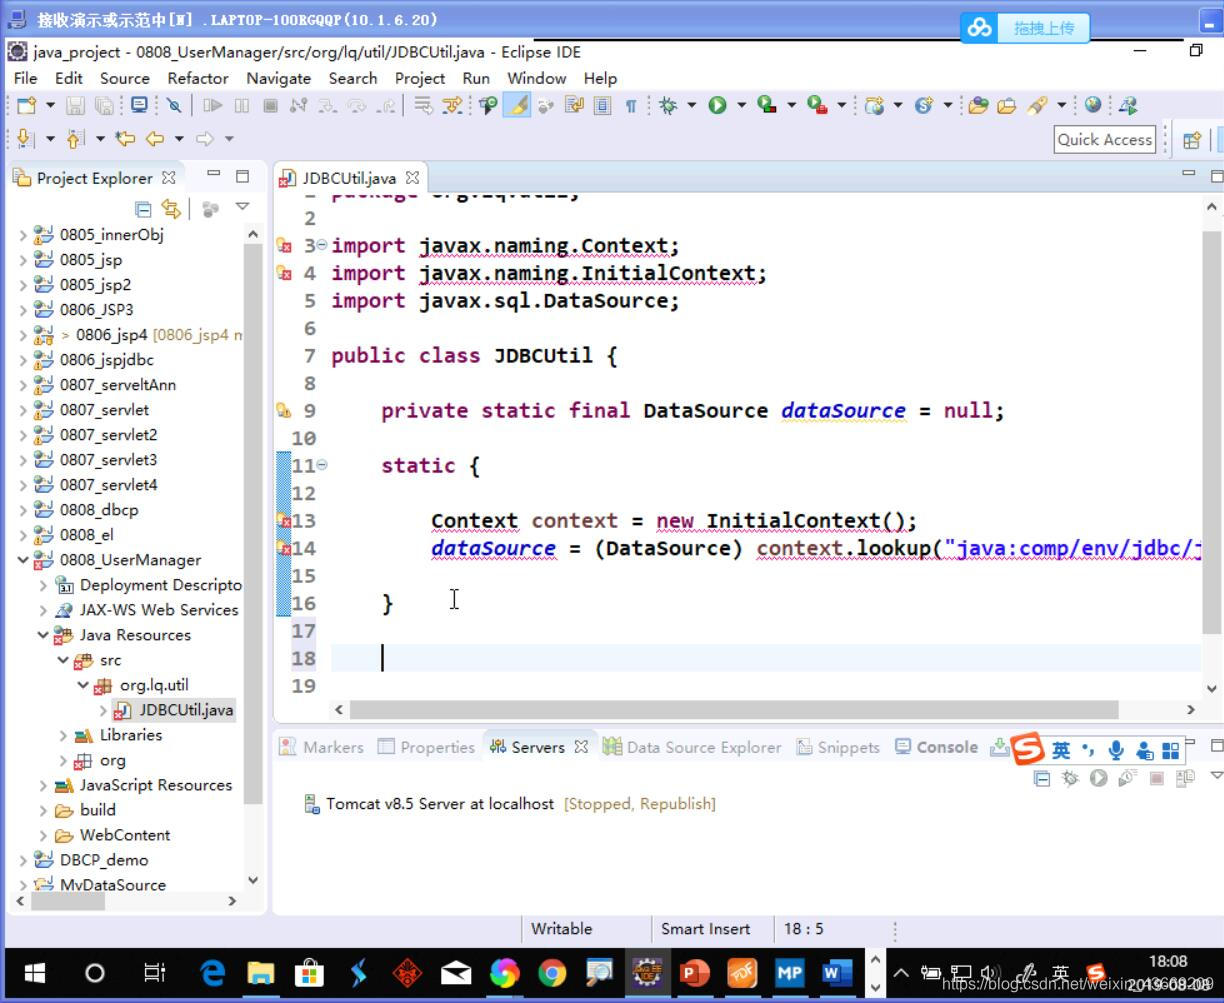The image size is (1224, 1003).
Task: Collapse the org.lq.util package node
Action: [x=83, y=685]
